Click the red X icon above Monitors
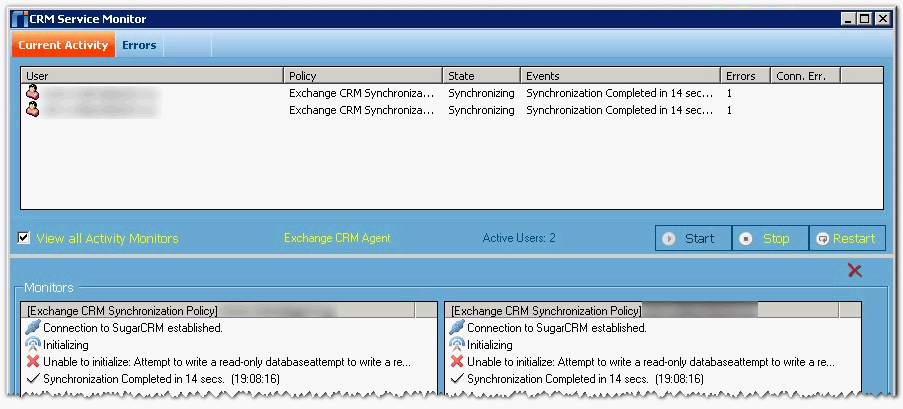This screenshot has height=409, width=903. pos(855,271)
